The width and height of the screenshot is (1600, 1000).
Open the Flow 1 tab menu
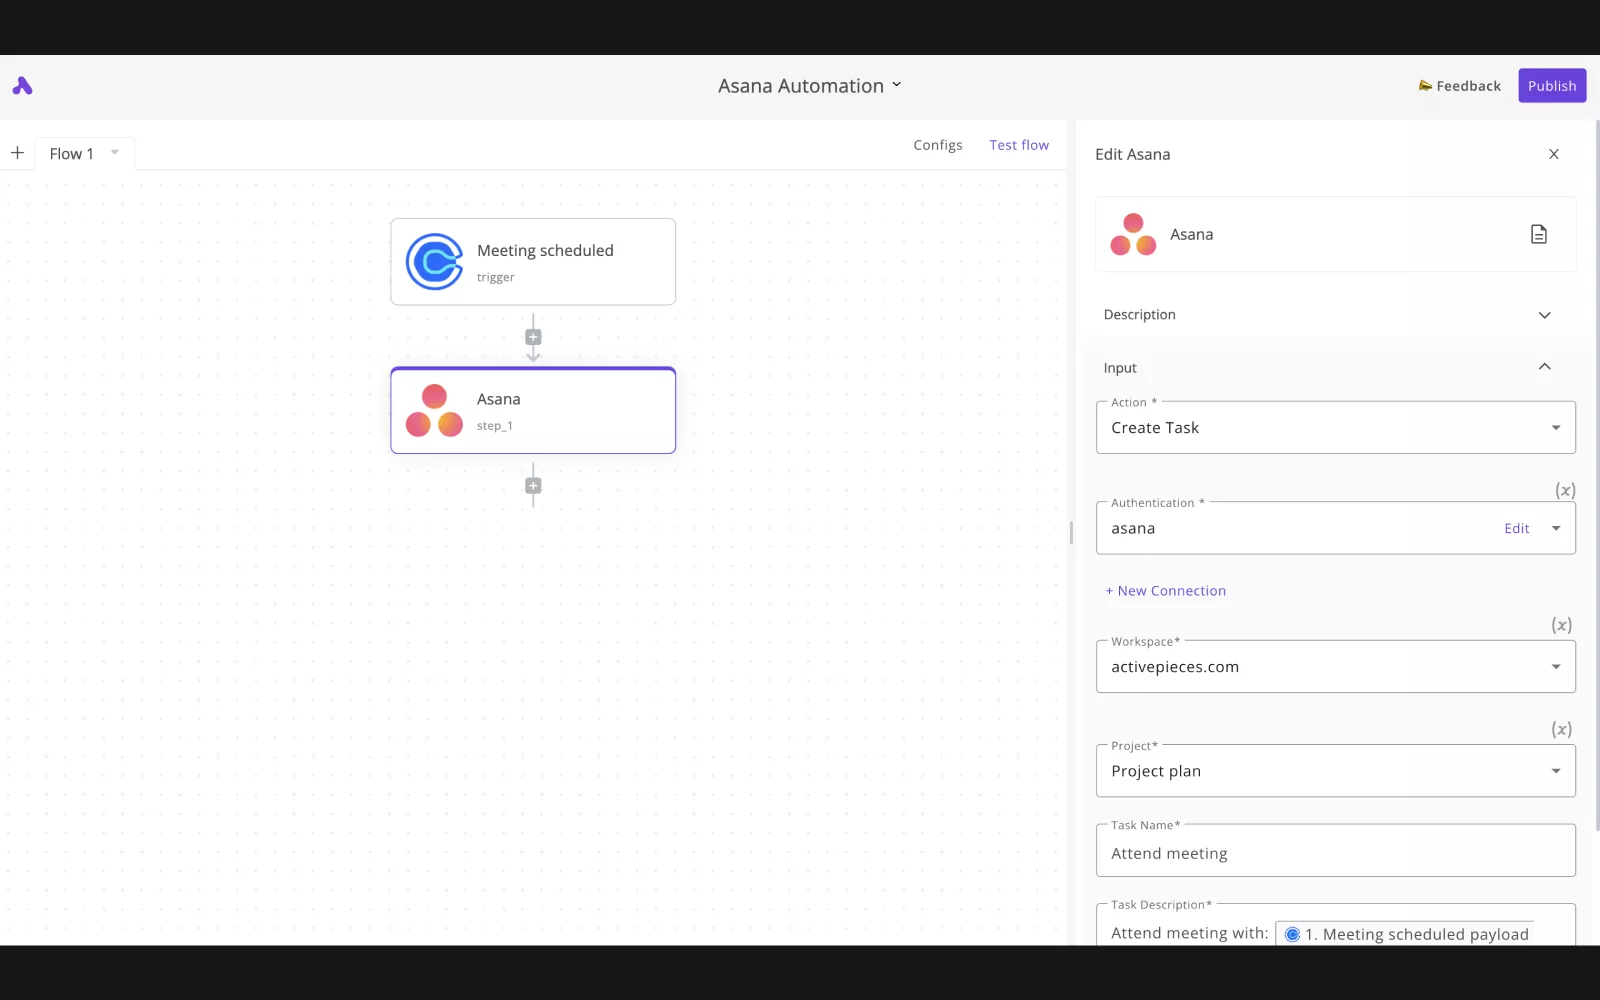[x=115, y=153]
